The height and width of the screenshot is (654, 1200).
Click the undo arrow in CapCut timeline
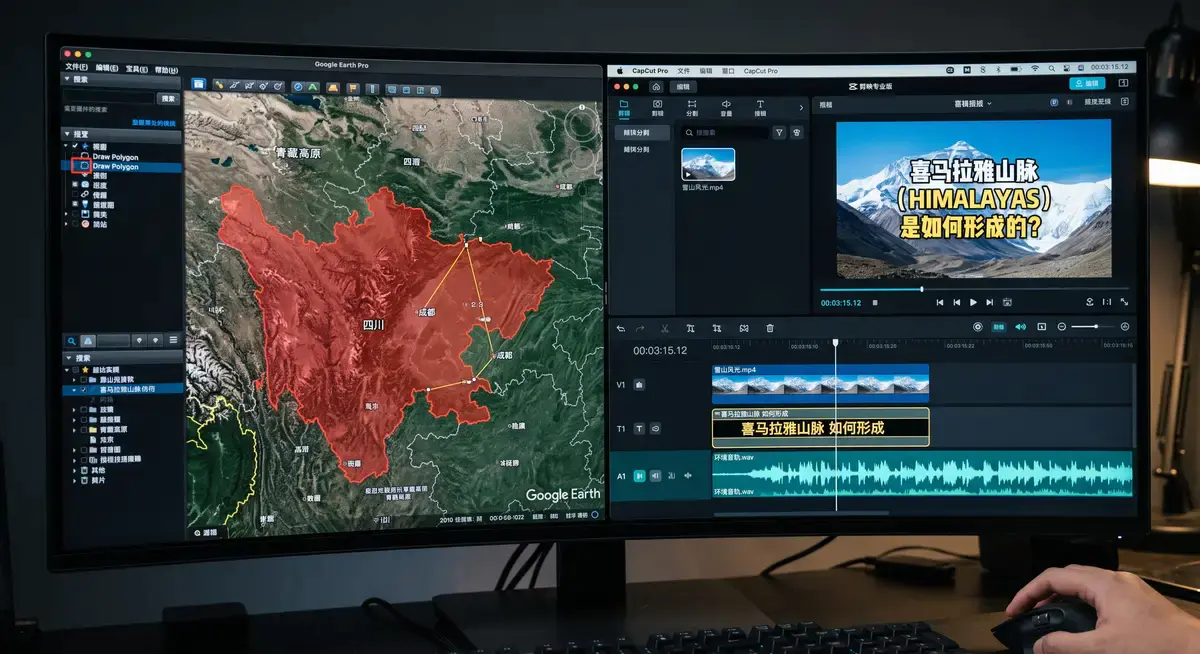pyautogui.click(x=621, y=328)
